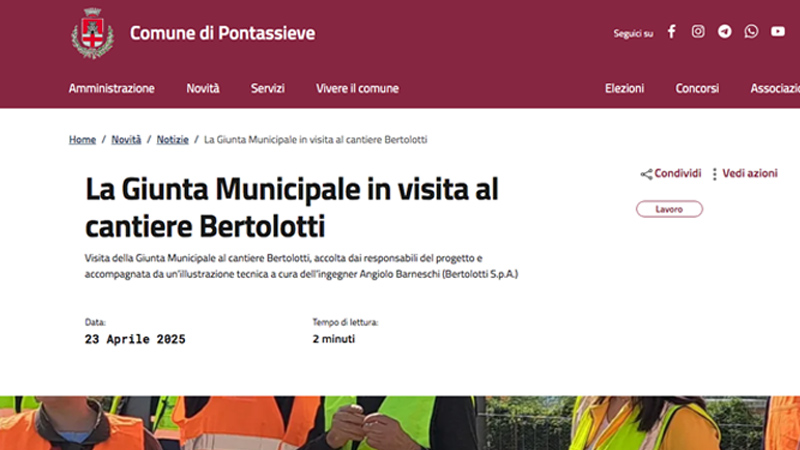Open the Amministrazione menu
This screenshot has width=800, height=450.
[112, 88]
